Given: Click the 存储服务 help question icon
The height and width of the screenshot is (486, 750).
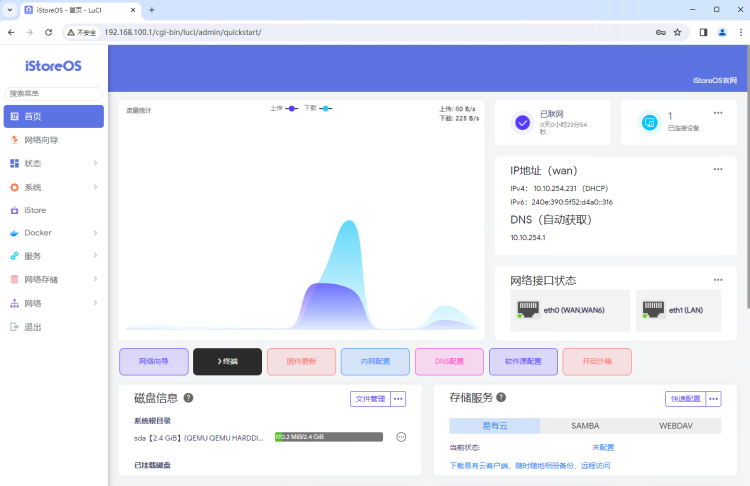Looking at the screenshot, I should [501, 397].
